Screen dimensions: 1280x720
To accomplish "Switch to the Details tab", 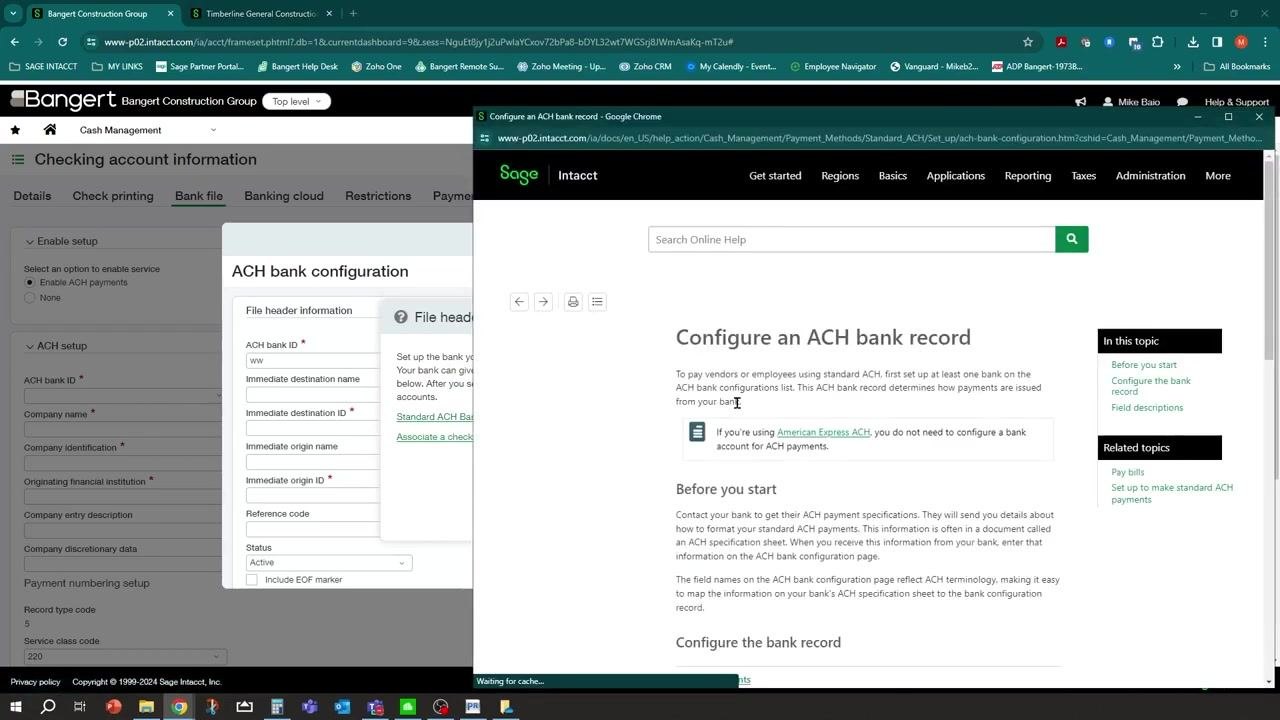I will coord(32,196).
